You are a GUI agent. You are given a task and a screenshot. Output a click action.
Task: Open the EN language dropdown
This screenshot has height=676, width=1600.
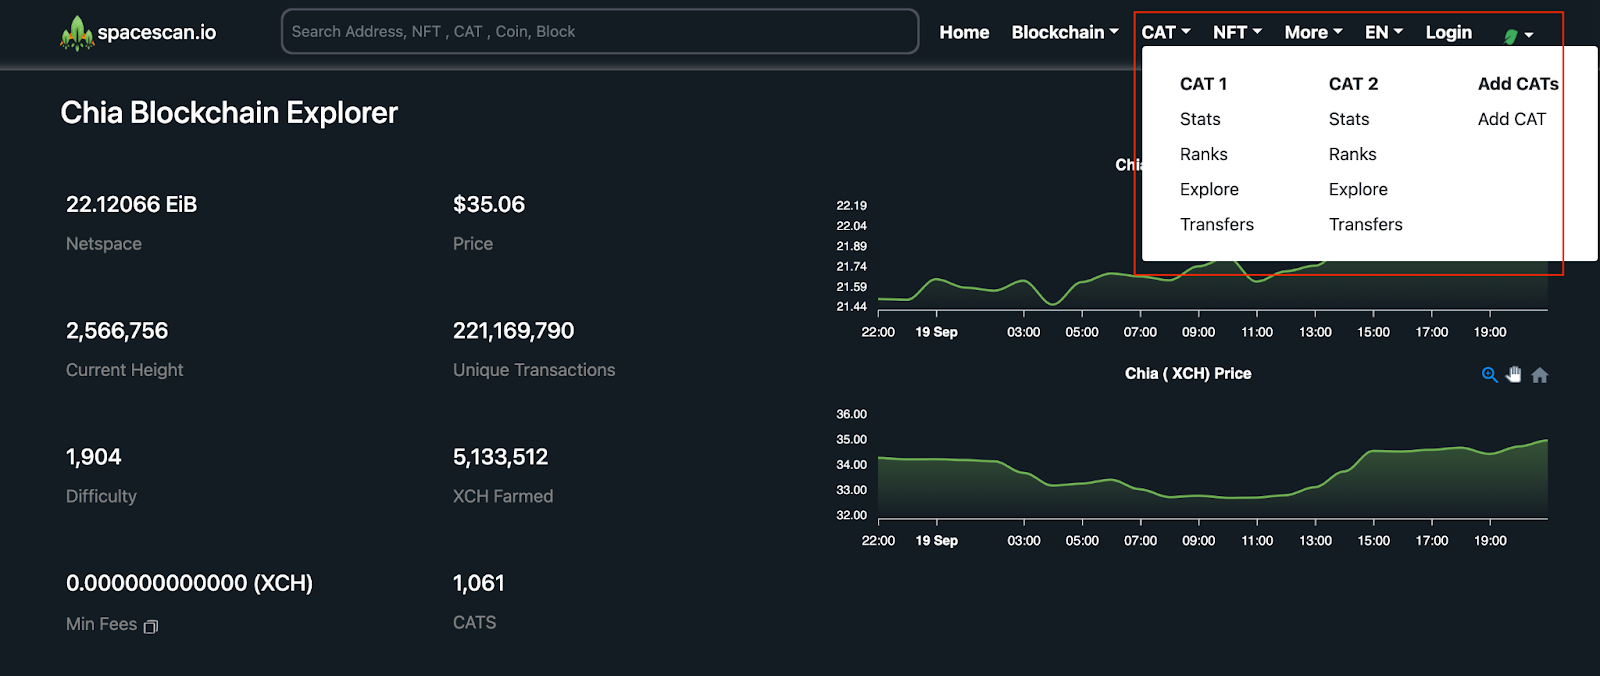pyautogui.click(x=1384, y=32)
